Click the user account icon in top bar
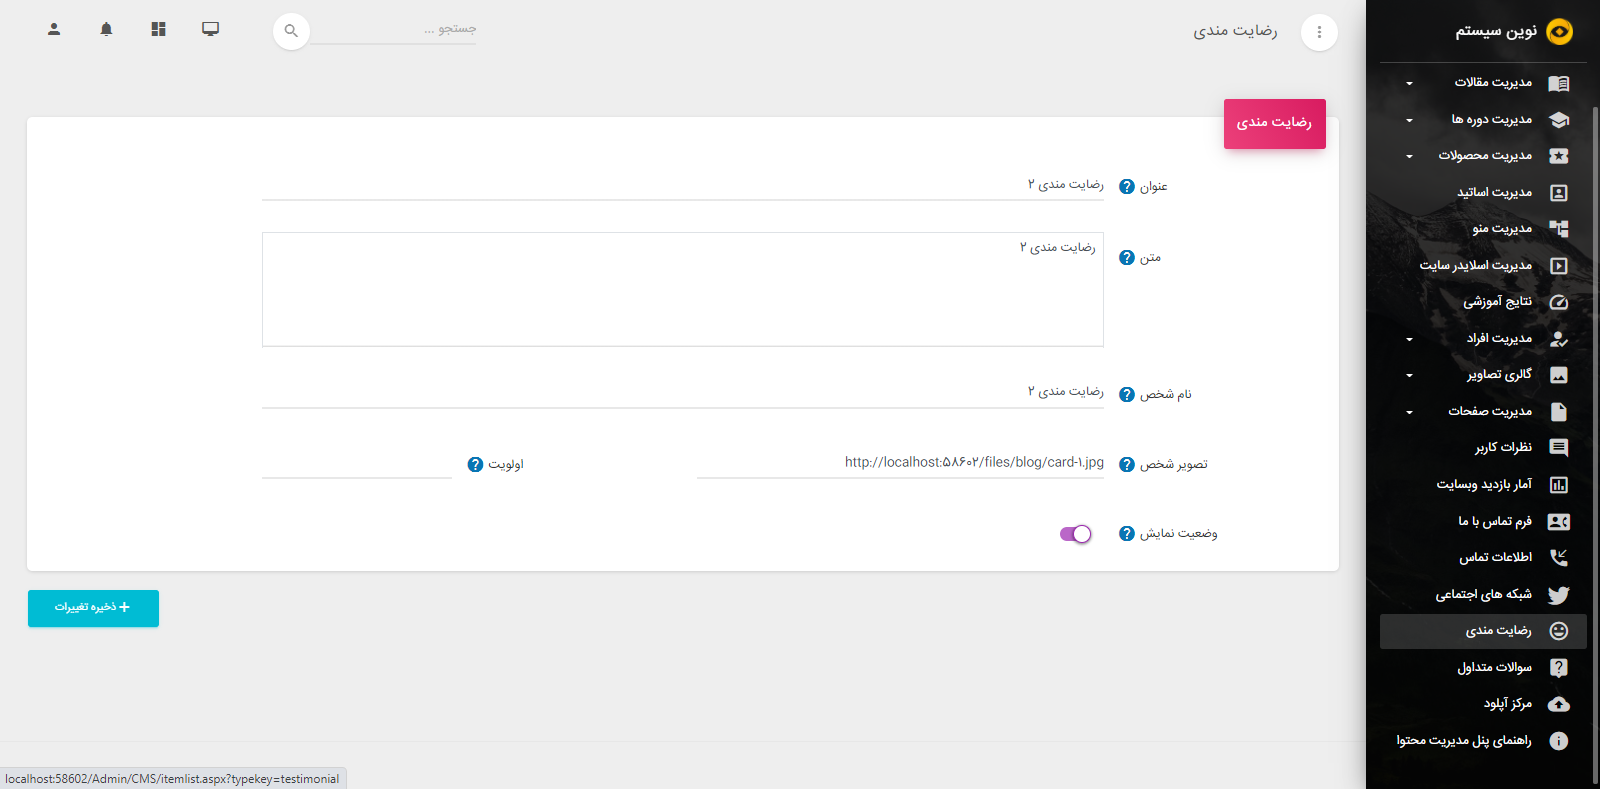This screenshot has height=789, width=1600. tap(54, 29)
